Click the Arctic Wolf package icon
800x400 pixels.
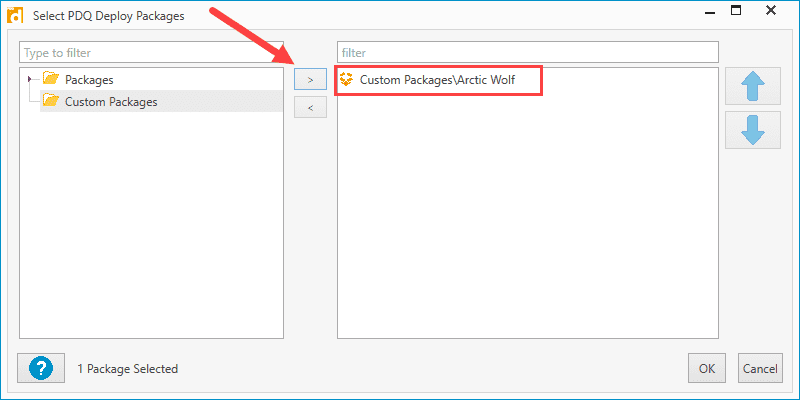click(347, 80)
